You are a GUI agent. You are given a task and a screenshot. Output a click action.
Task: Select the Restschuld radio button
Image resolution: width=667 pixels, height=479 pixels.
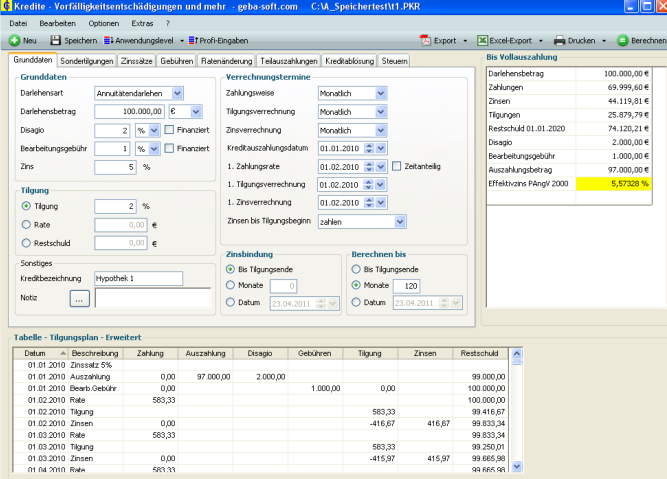pos(26,243)
